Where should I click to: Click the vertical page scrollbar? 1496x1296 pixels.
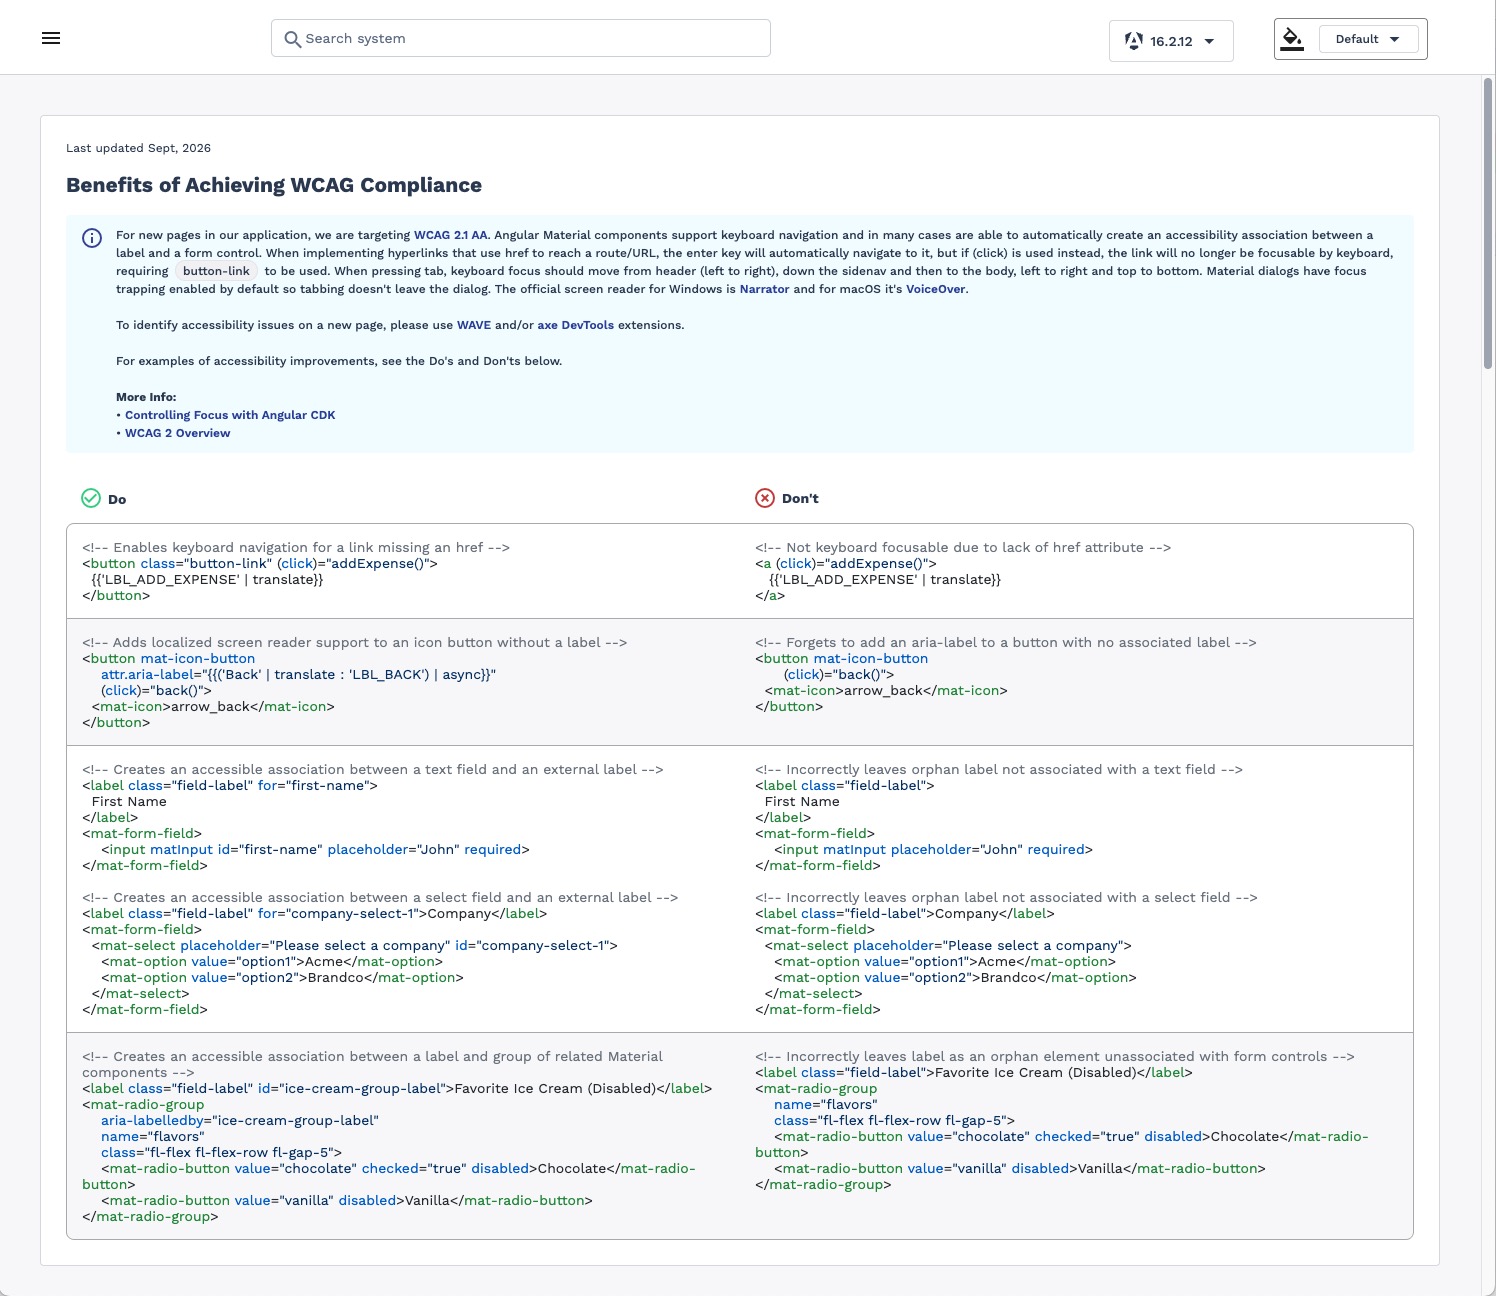[1488, 225]
